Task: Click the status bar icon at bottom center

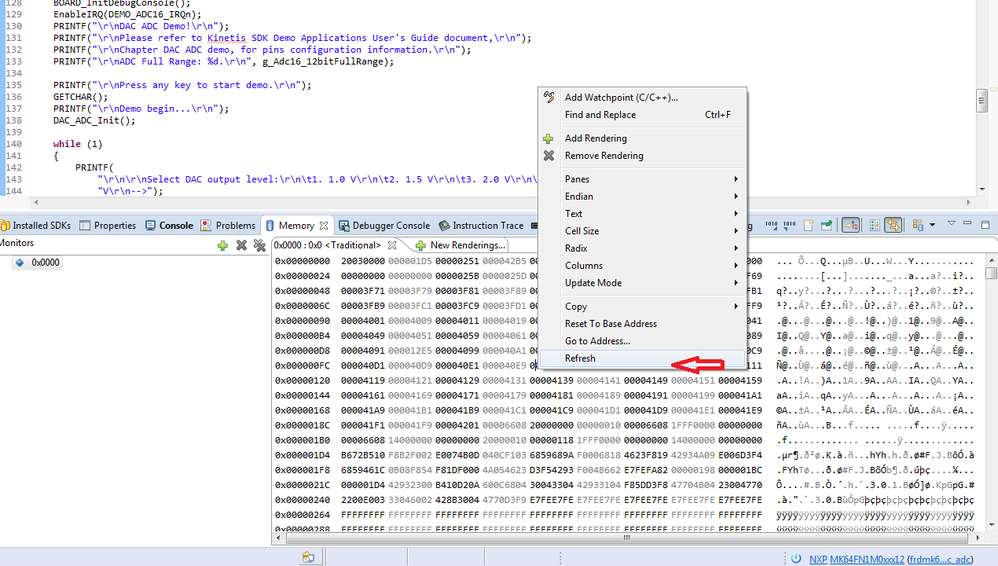Action: pos(308,557)
